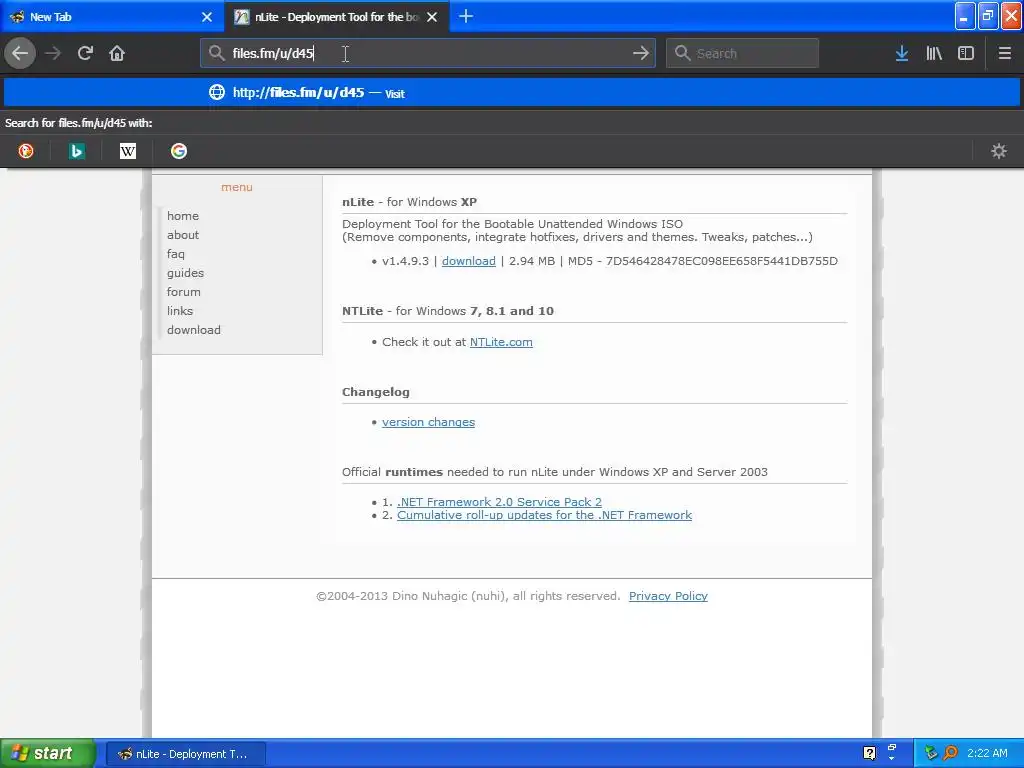Search with the Bing engine icon
Image resolution: width=1024 pixels, height=768 pixels.
click(77, 151)
